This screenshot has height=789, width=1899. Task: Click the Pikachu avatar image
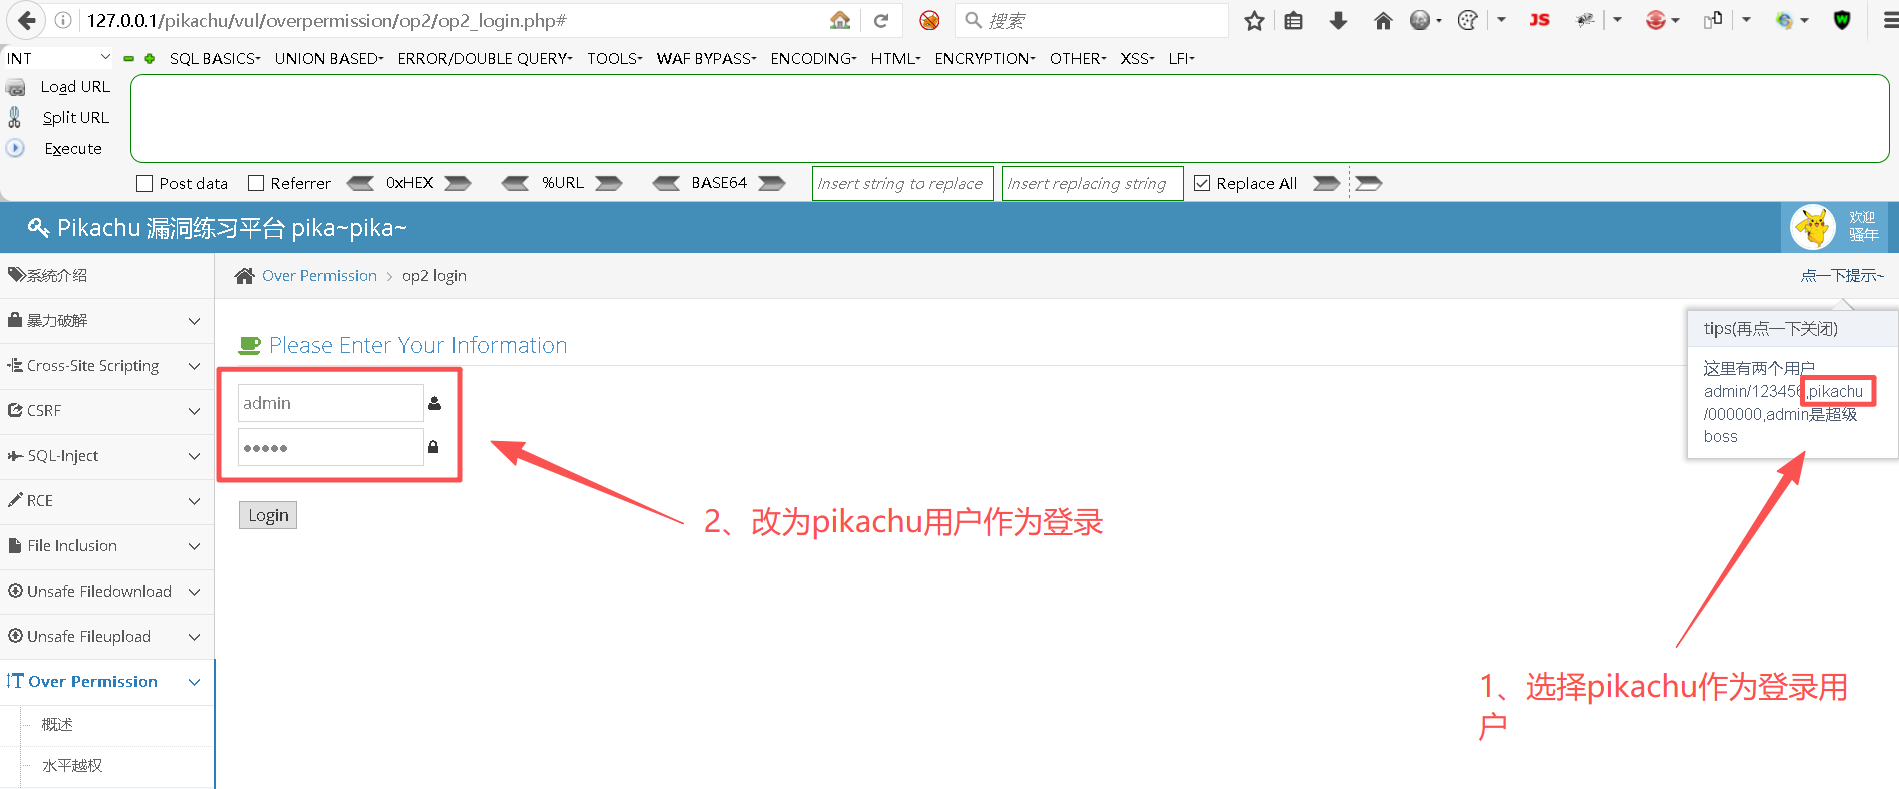point(1813,227)
